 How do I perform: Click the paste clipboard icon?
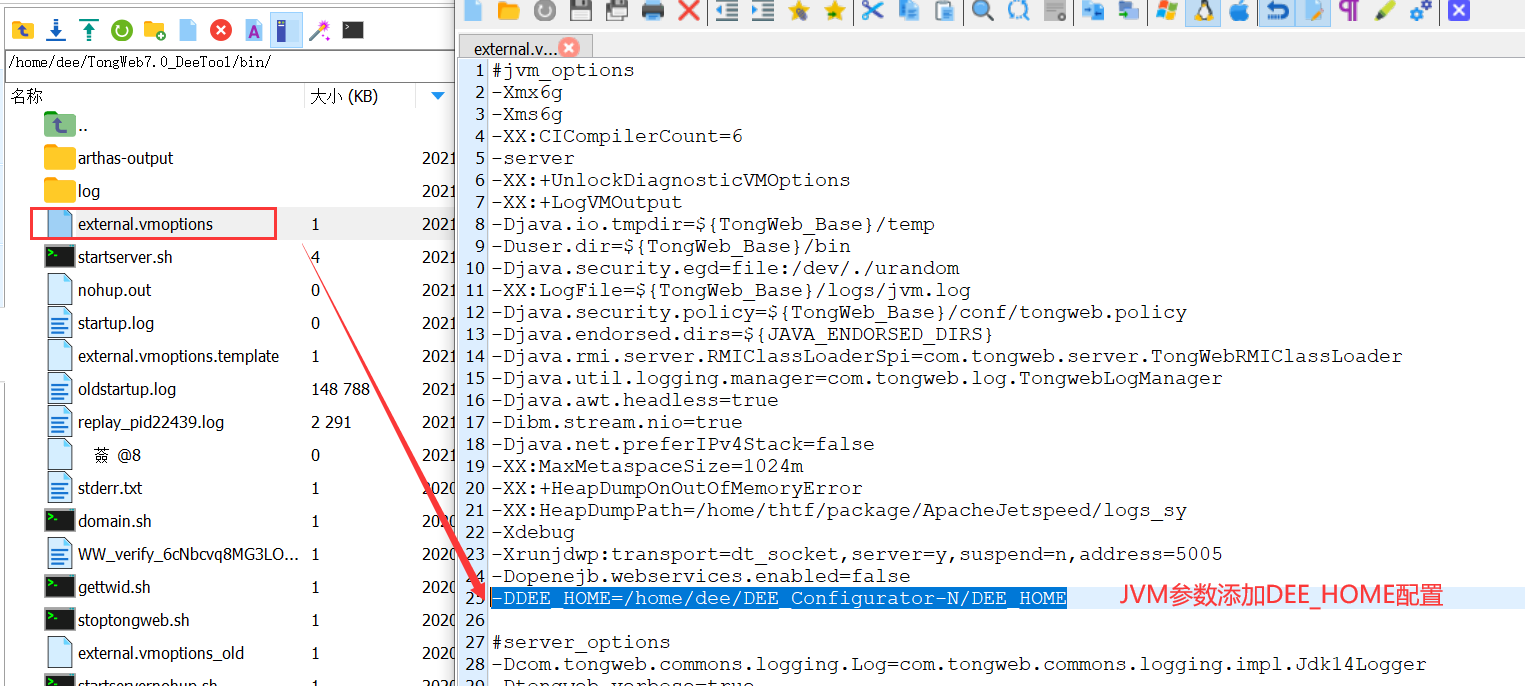click(x=944, y=10)
